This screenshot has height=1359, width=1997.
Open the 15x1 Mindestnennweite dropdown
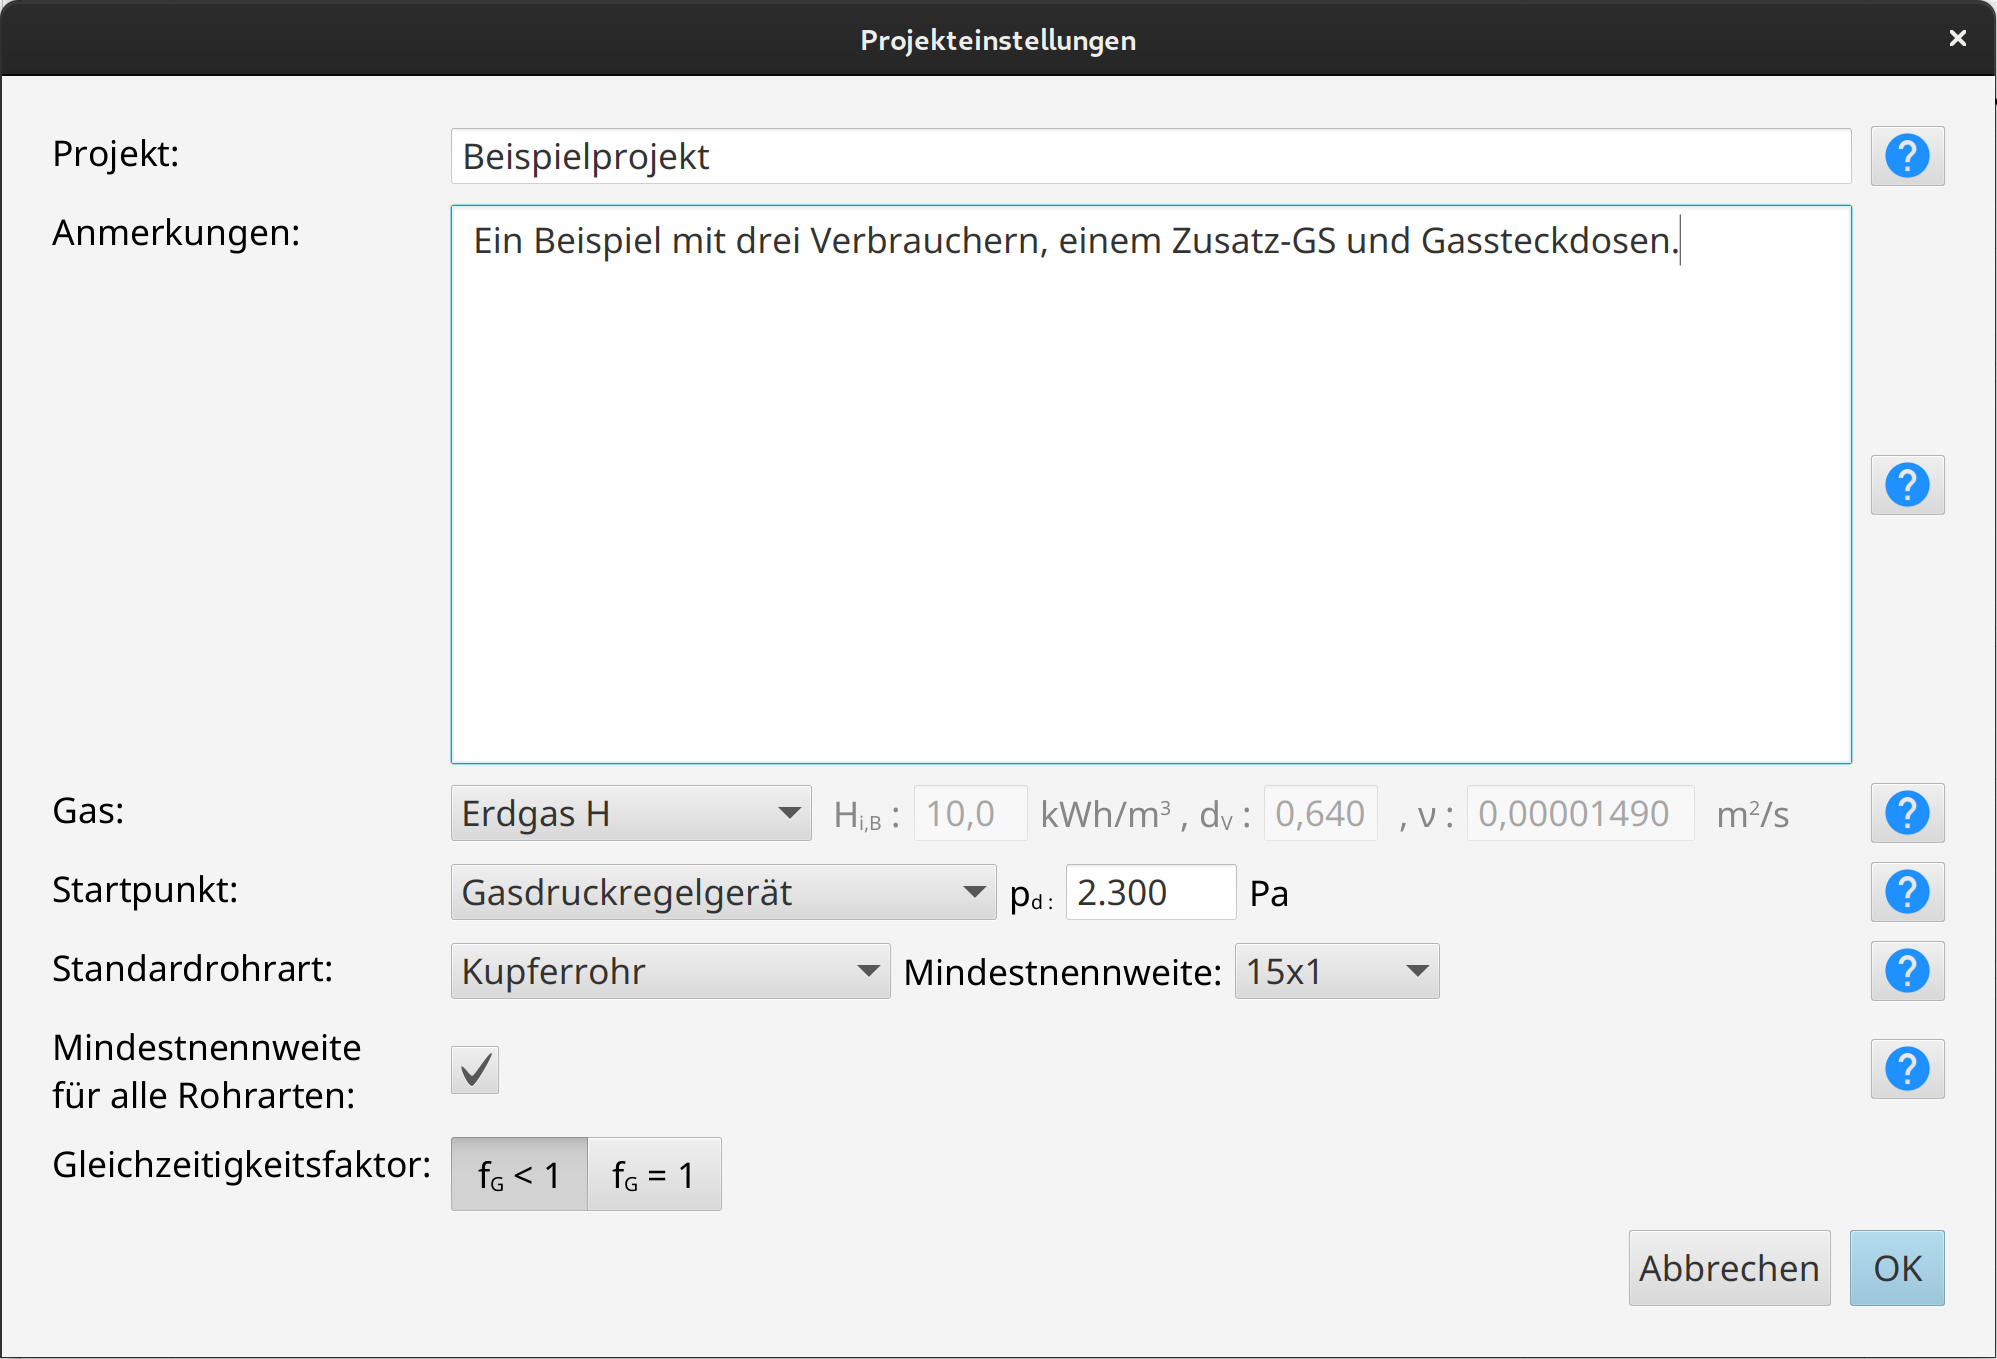point(1336,971)
